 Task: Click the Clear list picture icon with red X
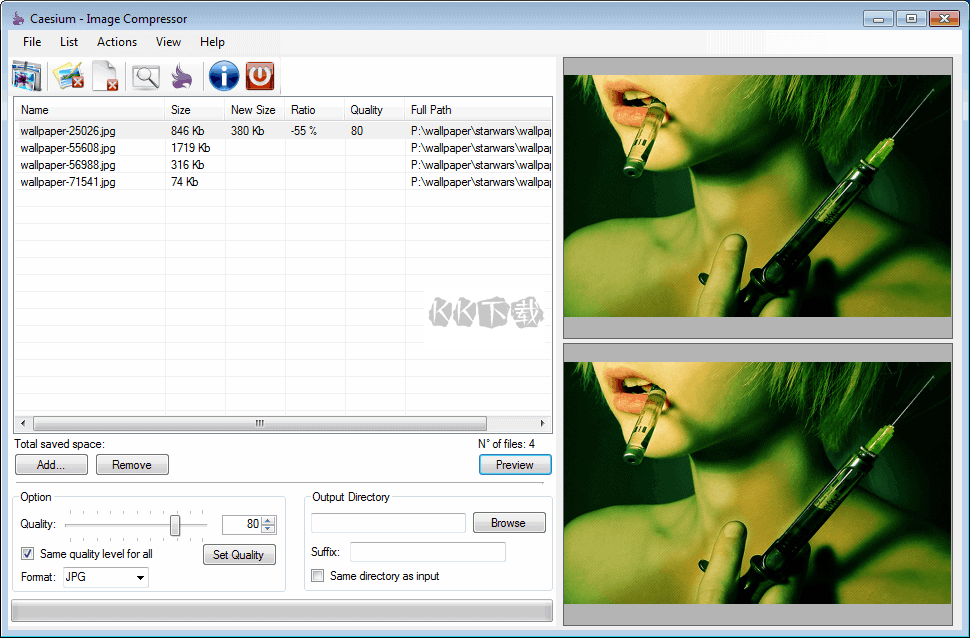point(68,76)
